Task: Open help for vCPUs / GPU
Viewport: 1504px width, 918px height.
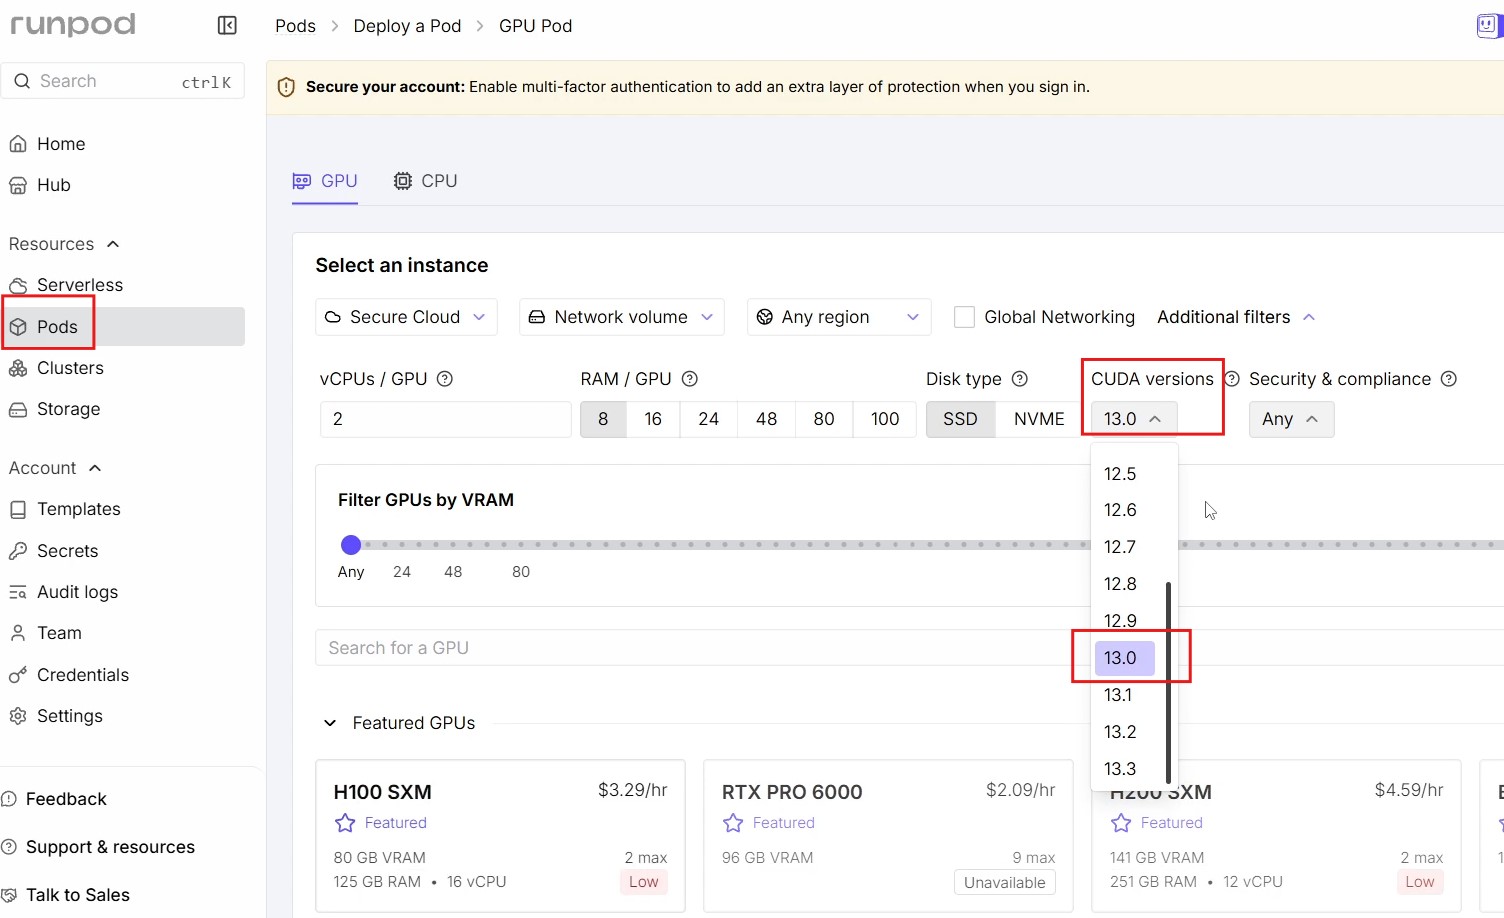Action: pos(445,379)
